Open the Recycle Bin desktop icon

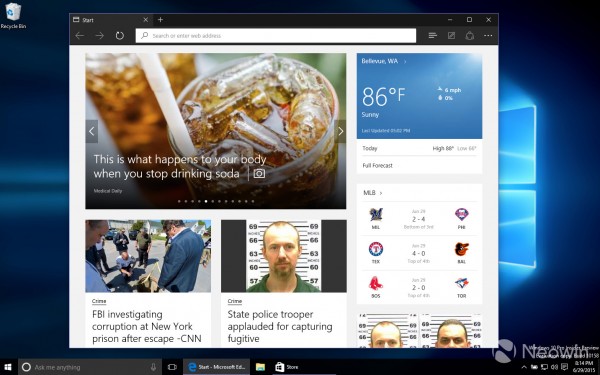(13, 15)
